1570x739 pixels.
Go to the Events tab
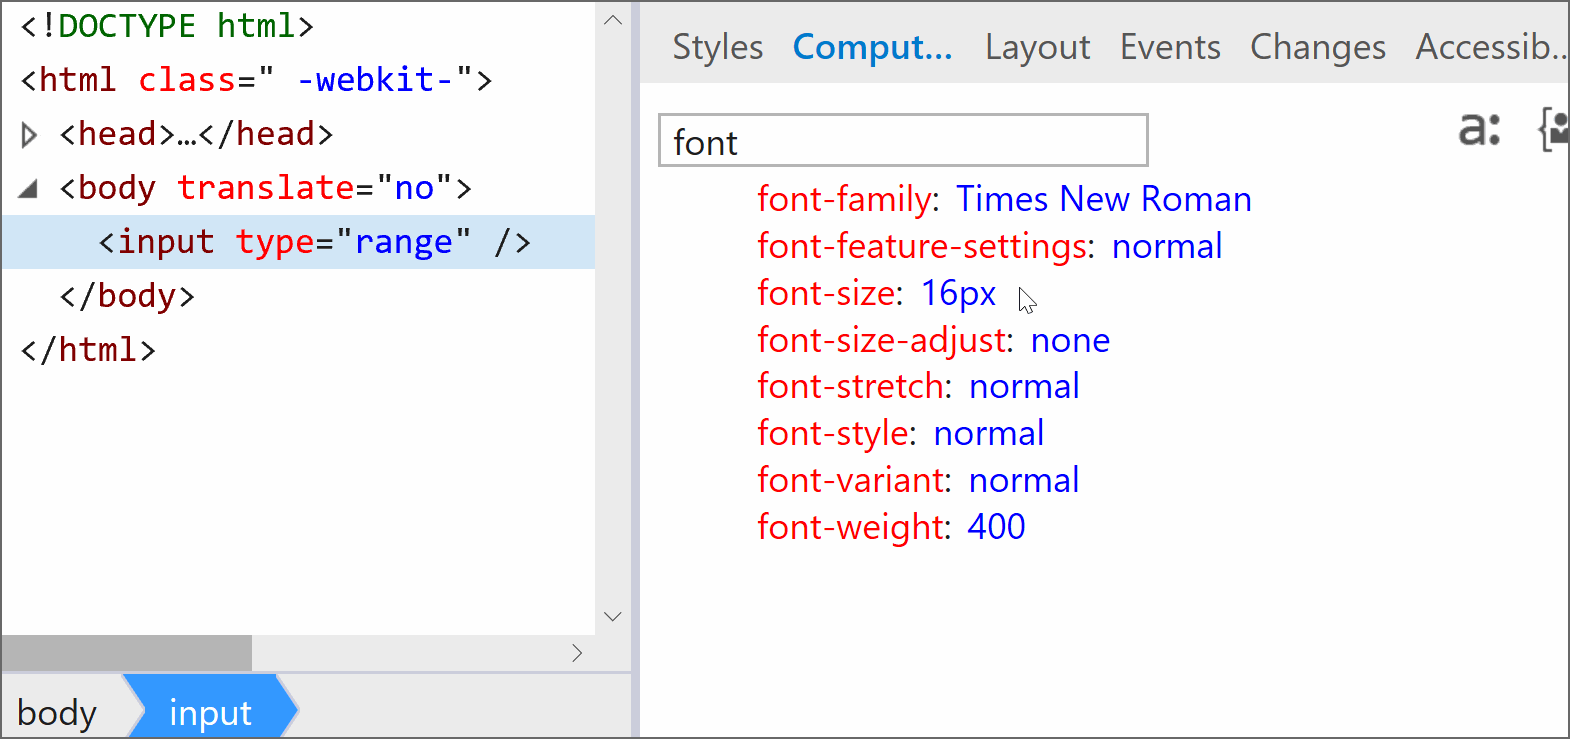[x=1169, y=47]
